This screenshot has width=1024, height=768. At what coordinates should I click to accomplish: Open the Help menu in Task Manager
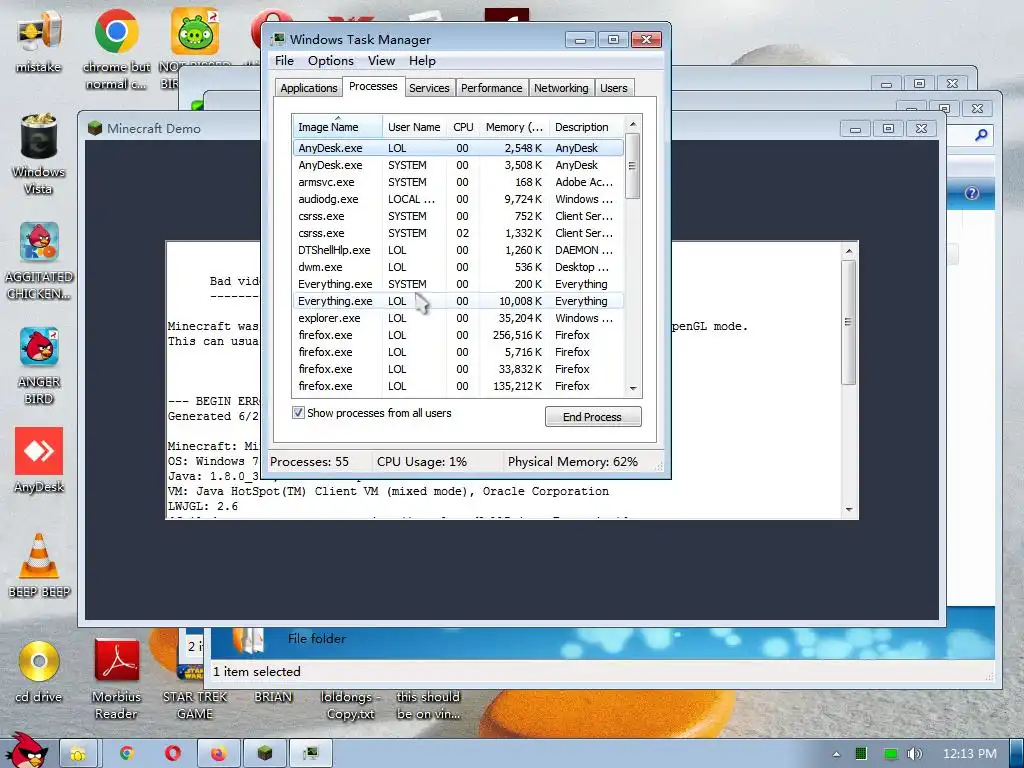point(422,61)
